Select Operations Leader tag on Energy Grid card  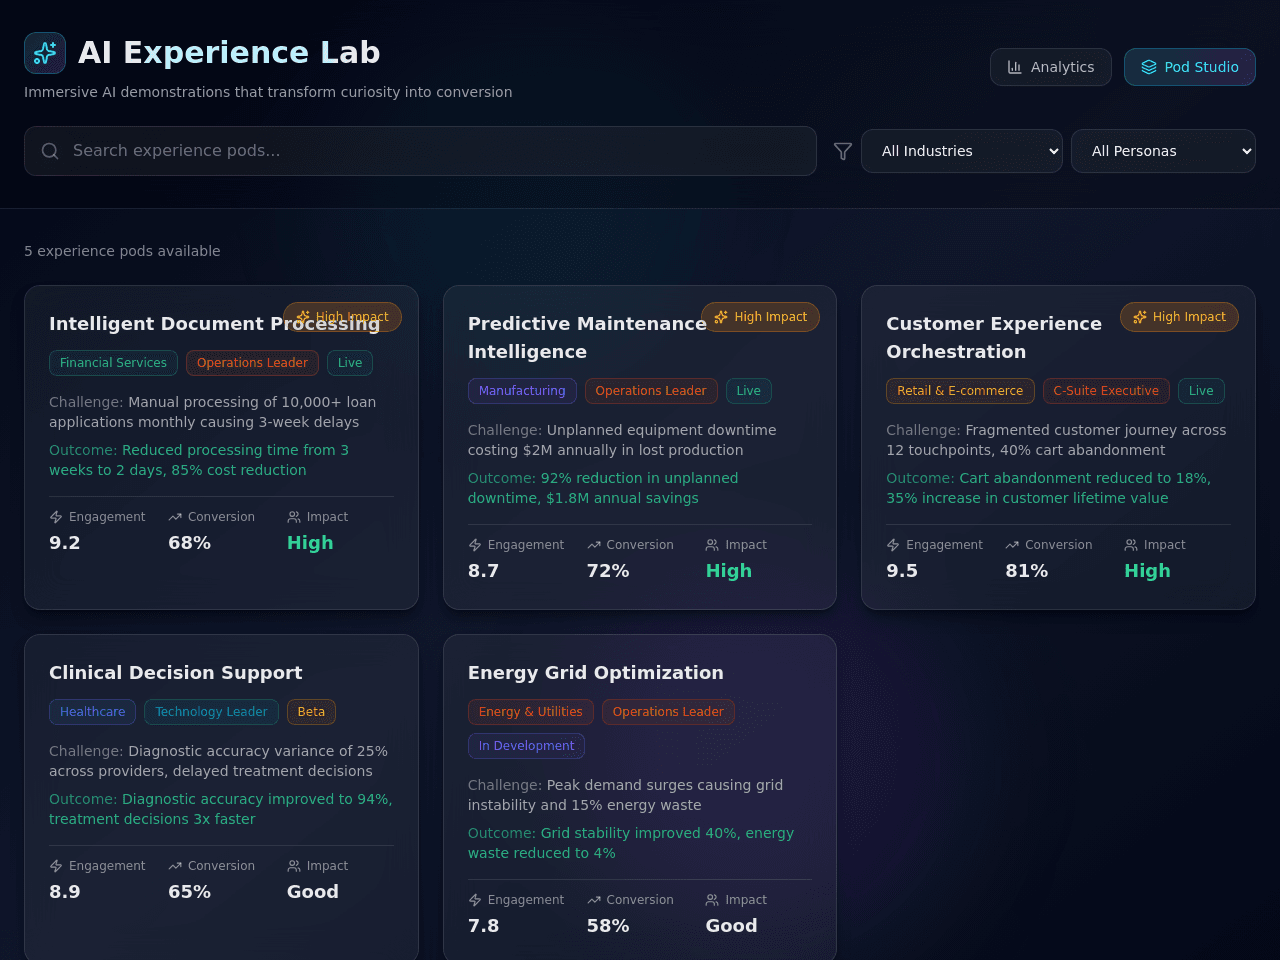click(x=668, y=712)
